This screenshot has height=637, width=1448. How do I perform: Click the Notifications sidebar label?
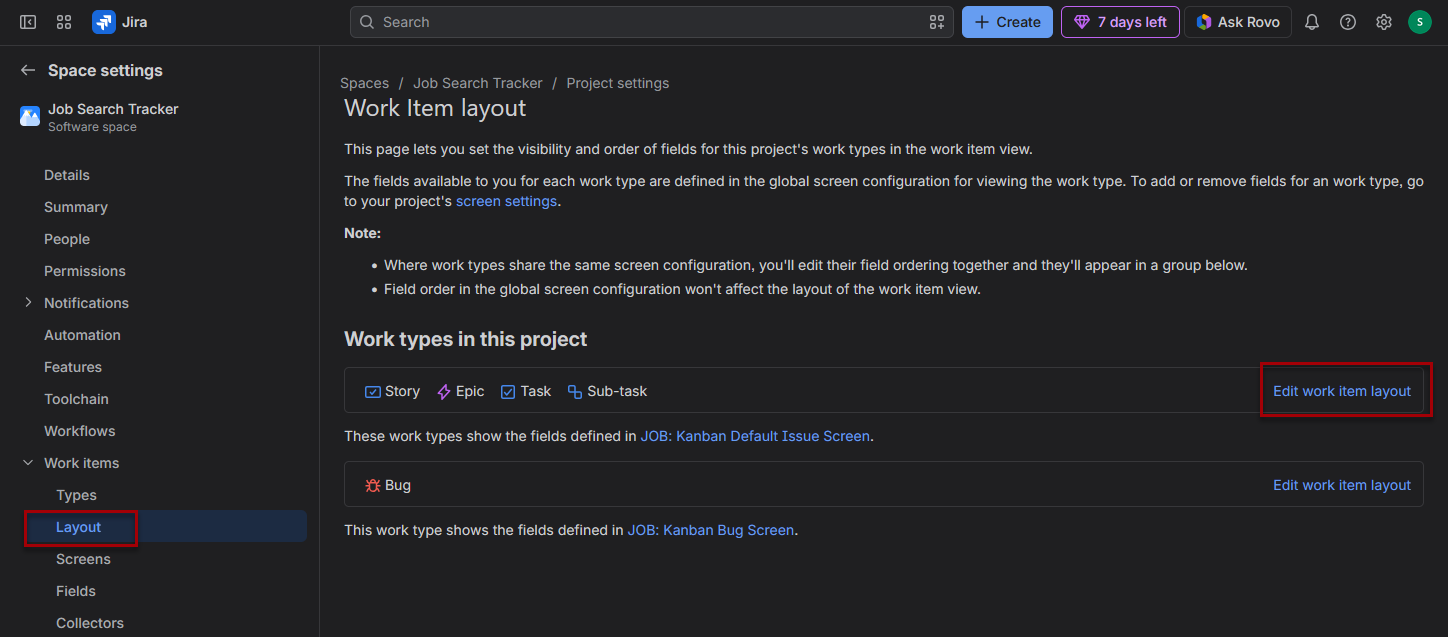[86, 303]
